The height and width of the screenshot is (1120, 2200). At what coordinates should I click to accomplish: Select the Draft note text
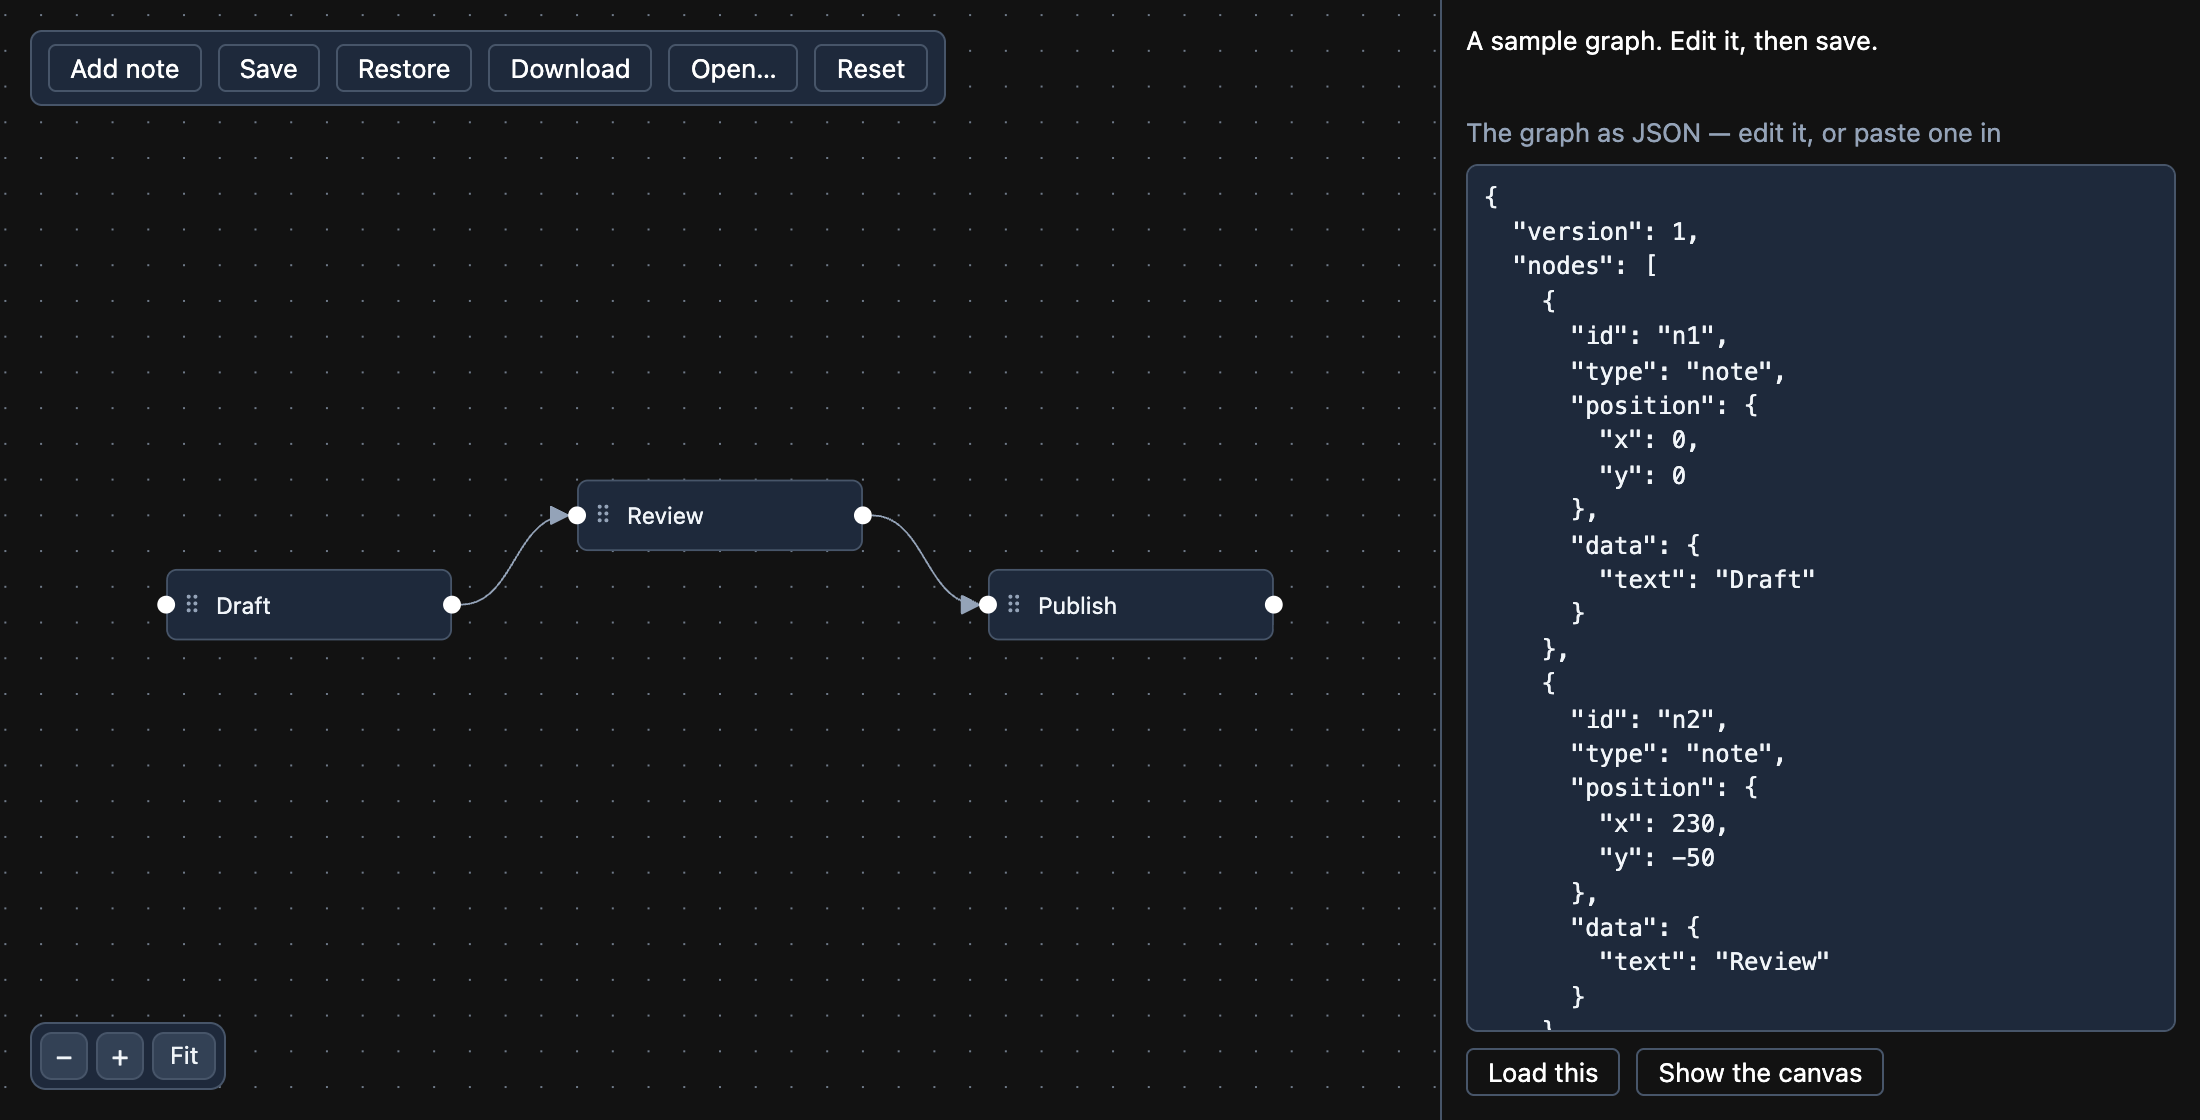click(x=243, y=605)
